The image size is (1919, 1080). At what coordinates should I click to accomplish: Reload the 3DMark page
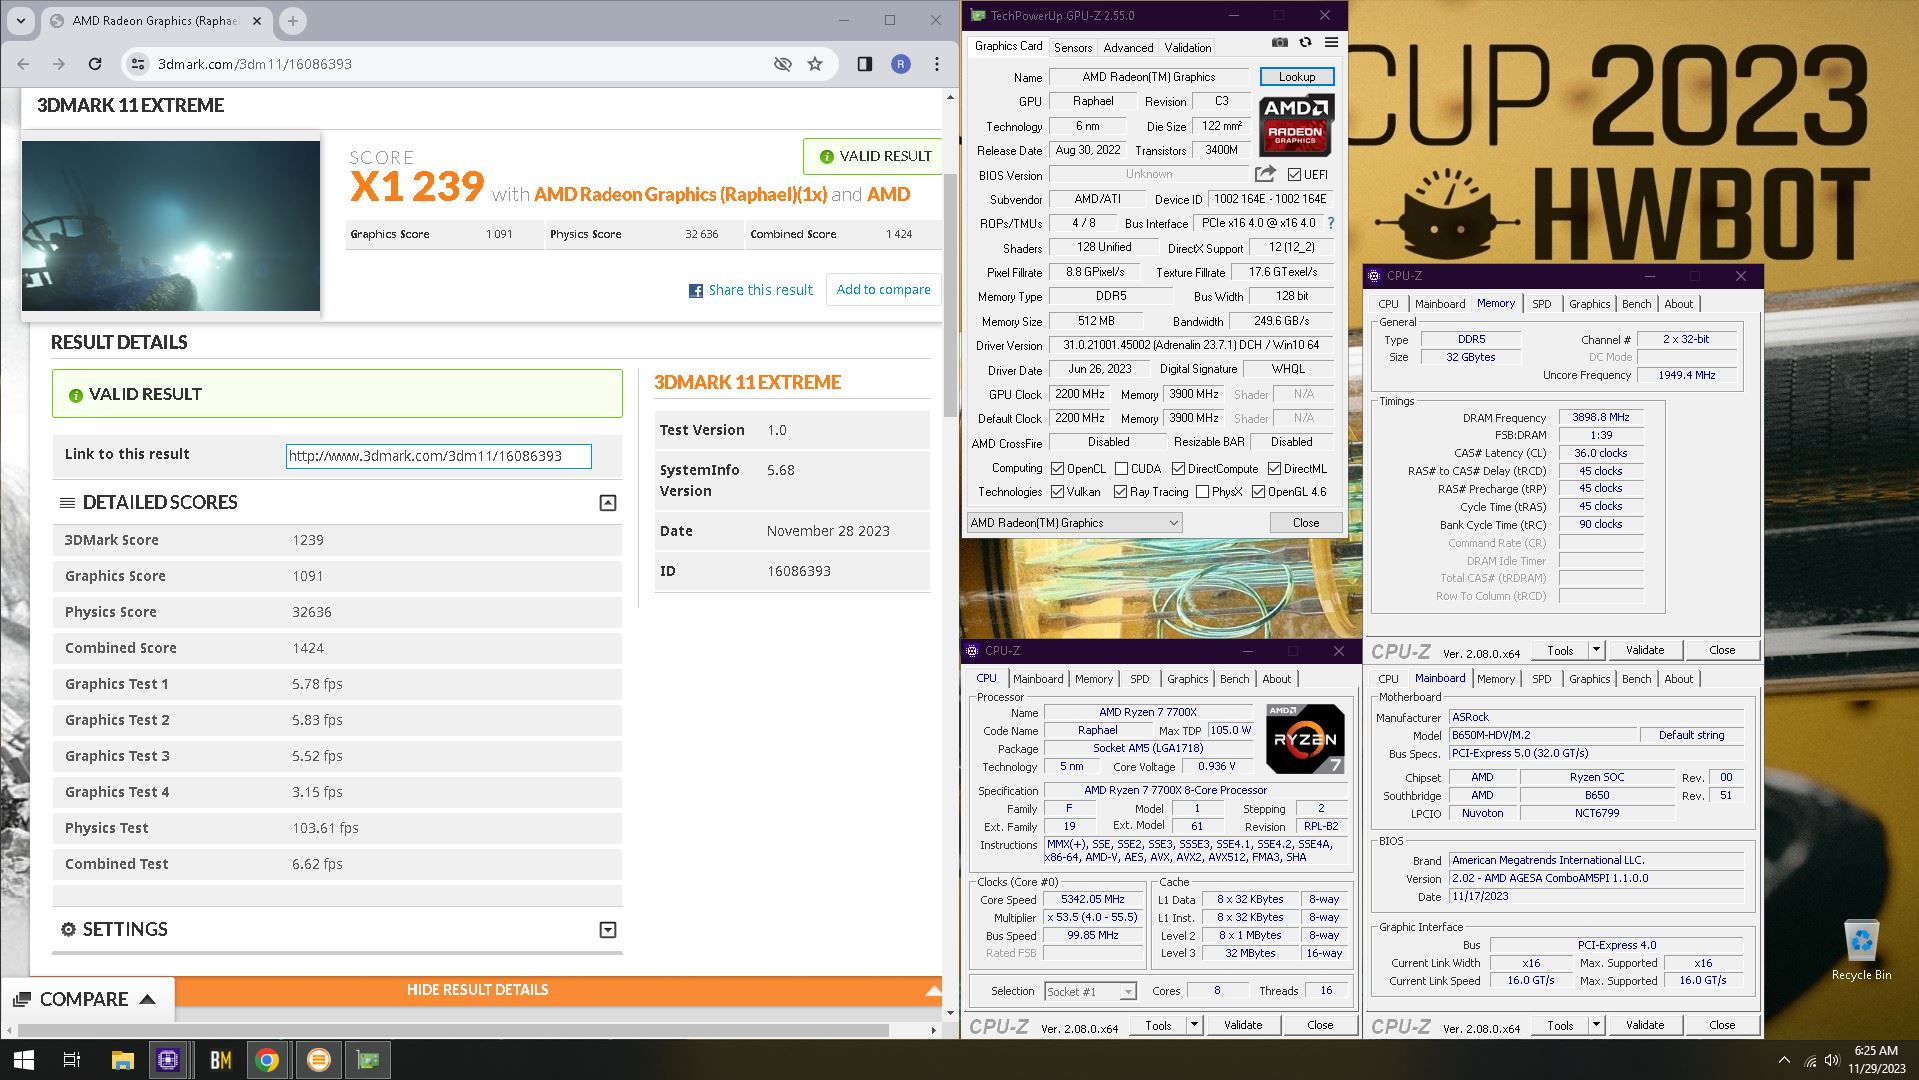click(x=95, y=64)
